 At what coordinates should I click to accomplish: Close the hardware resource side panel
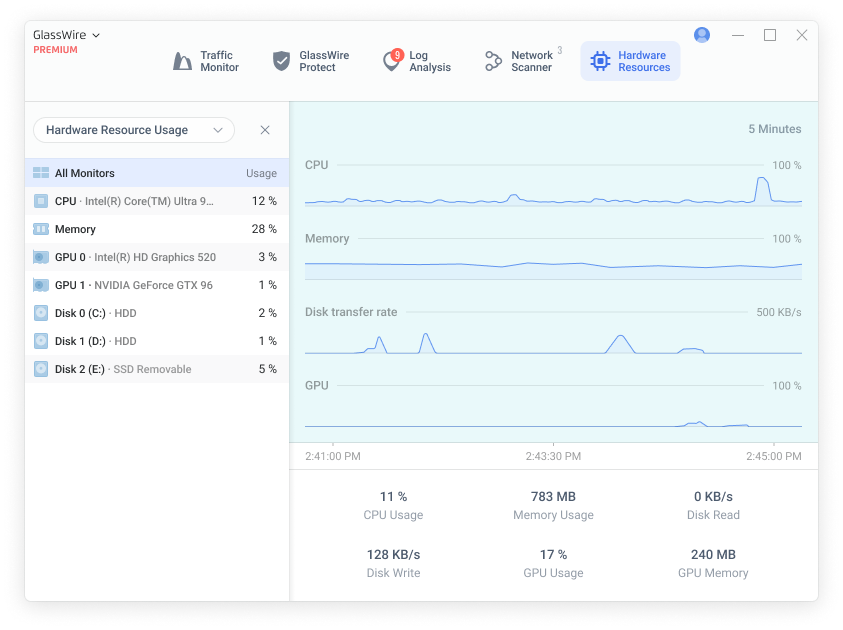[x=265, y=130]
